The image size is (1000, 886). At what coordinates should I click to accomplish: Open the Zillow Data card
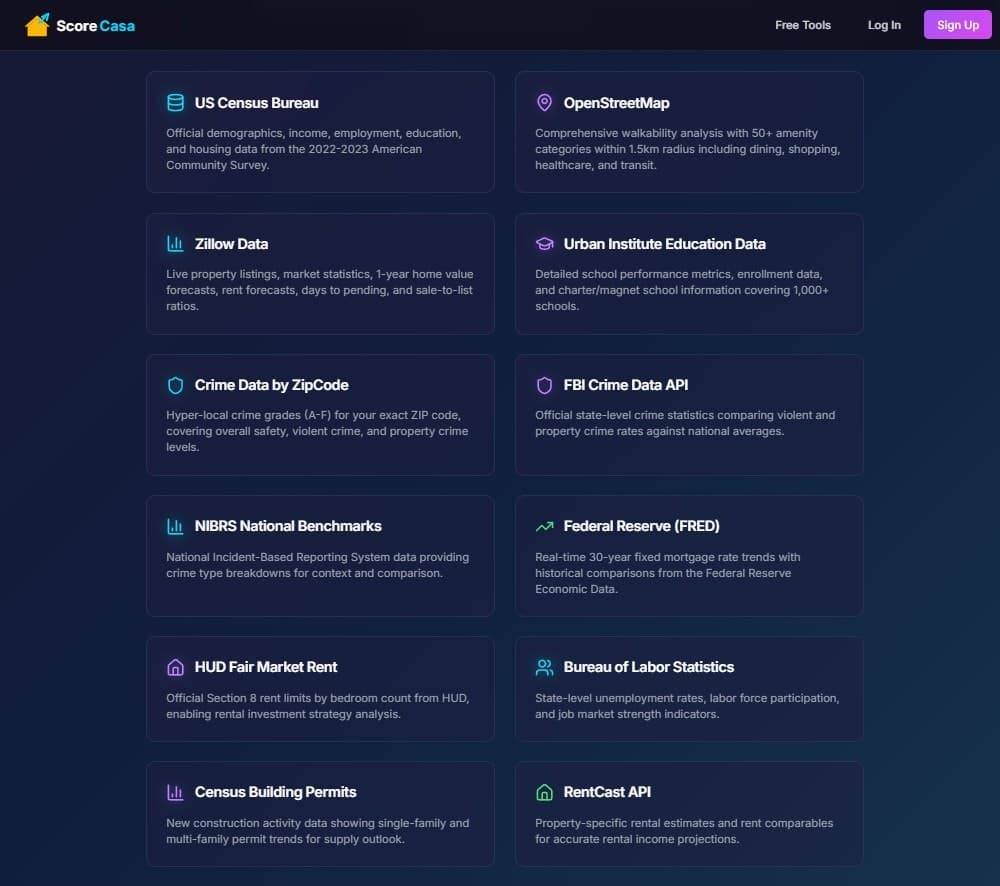point(320,273)
